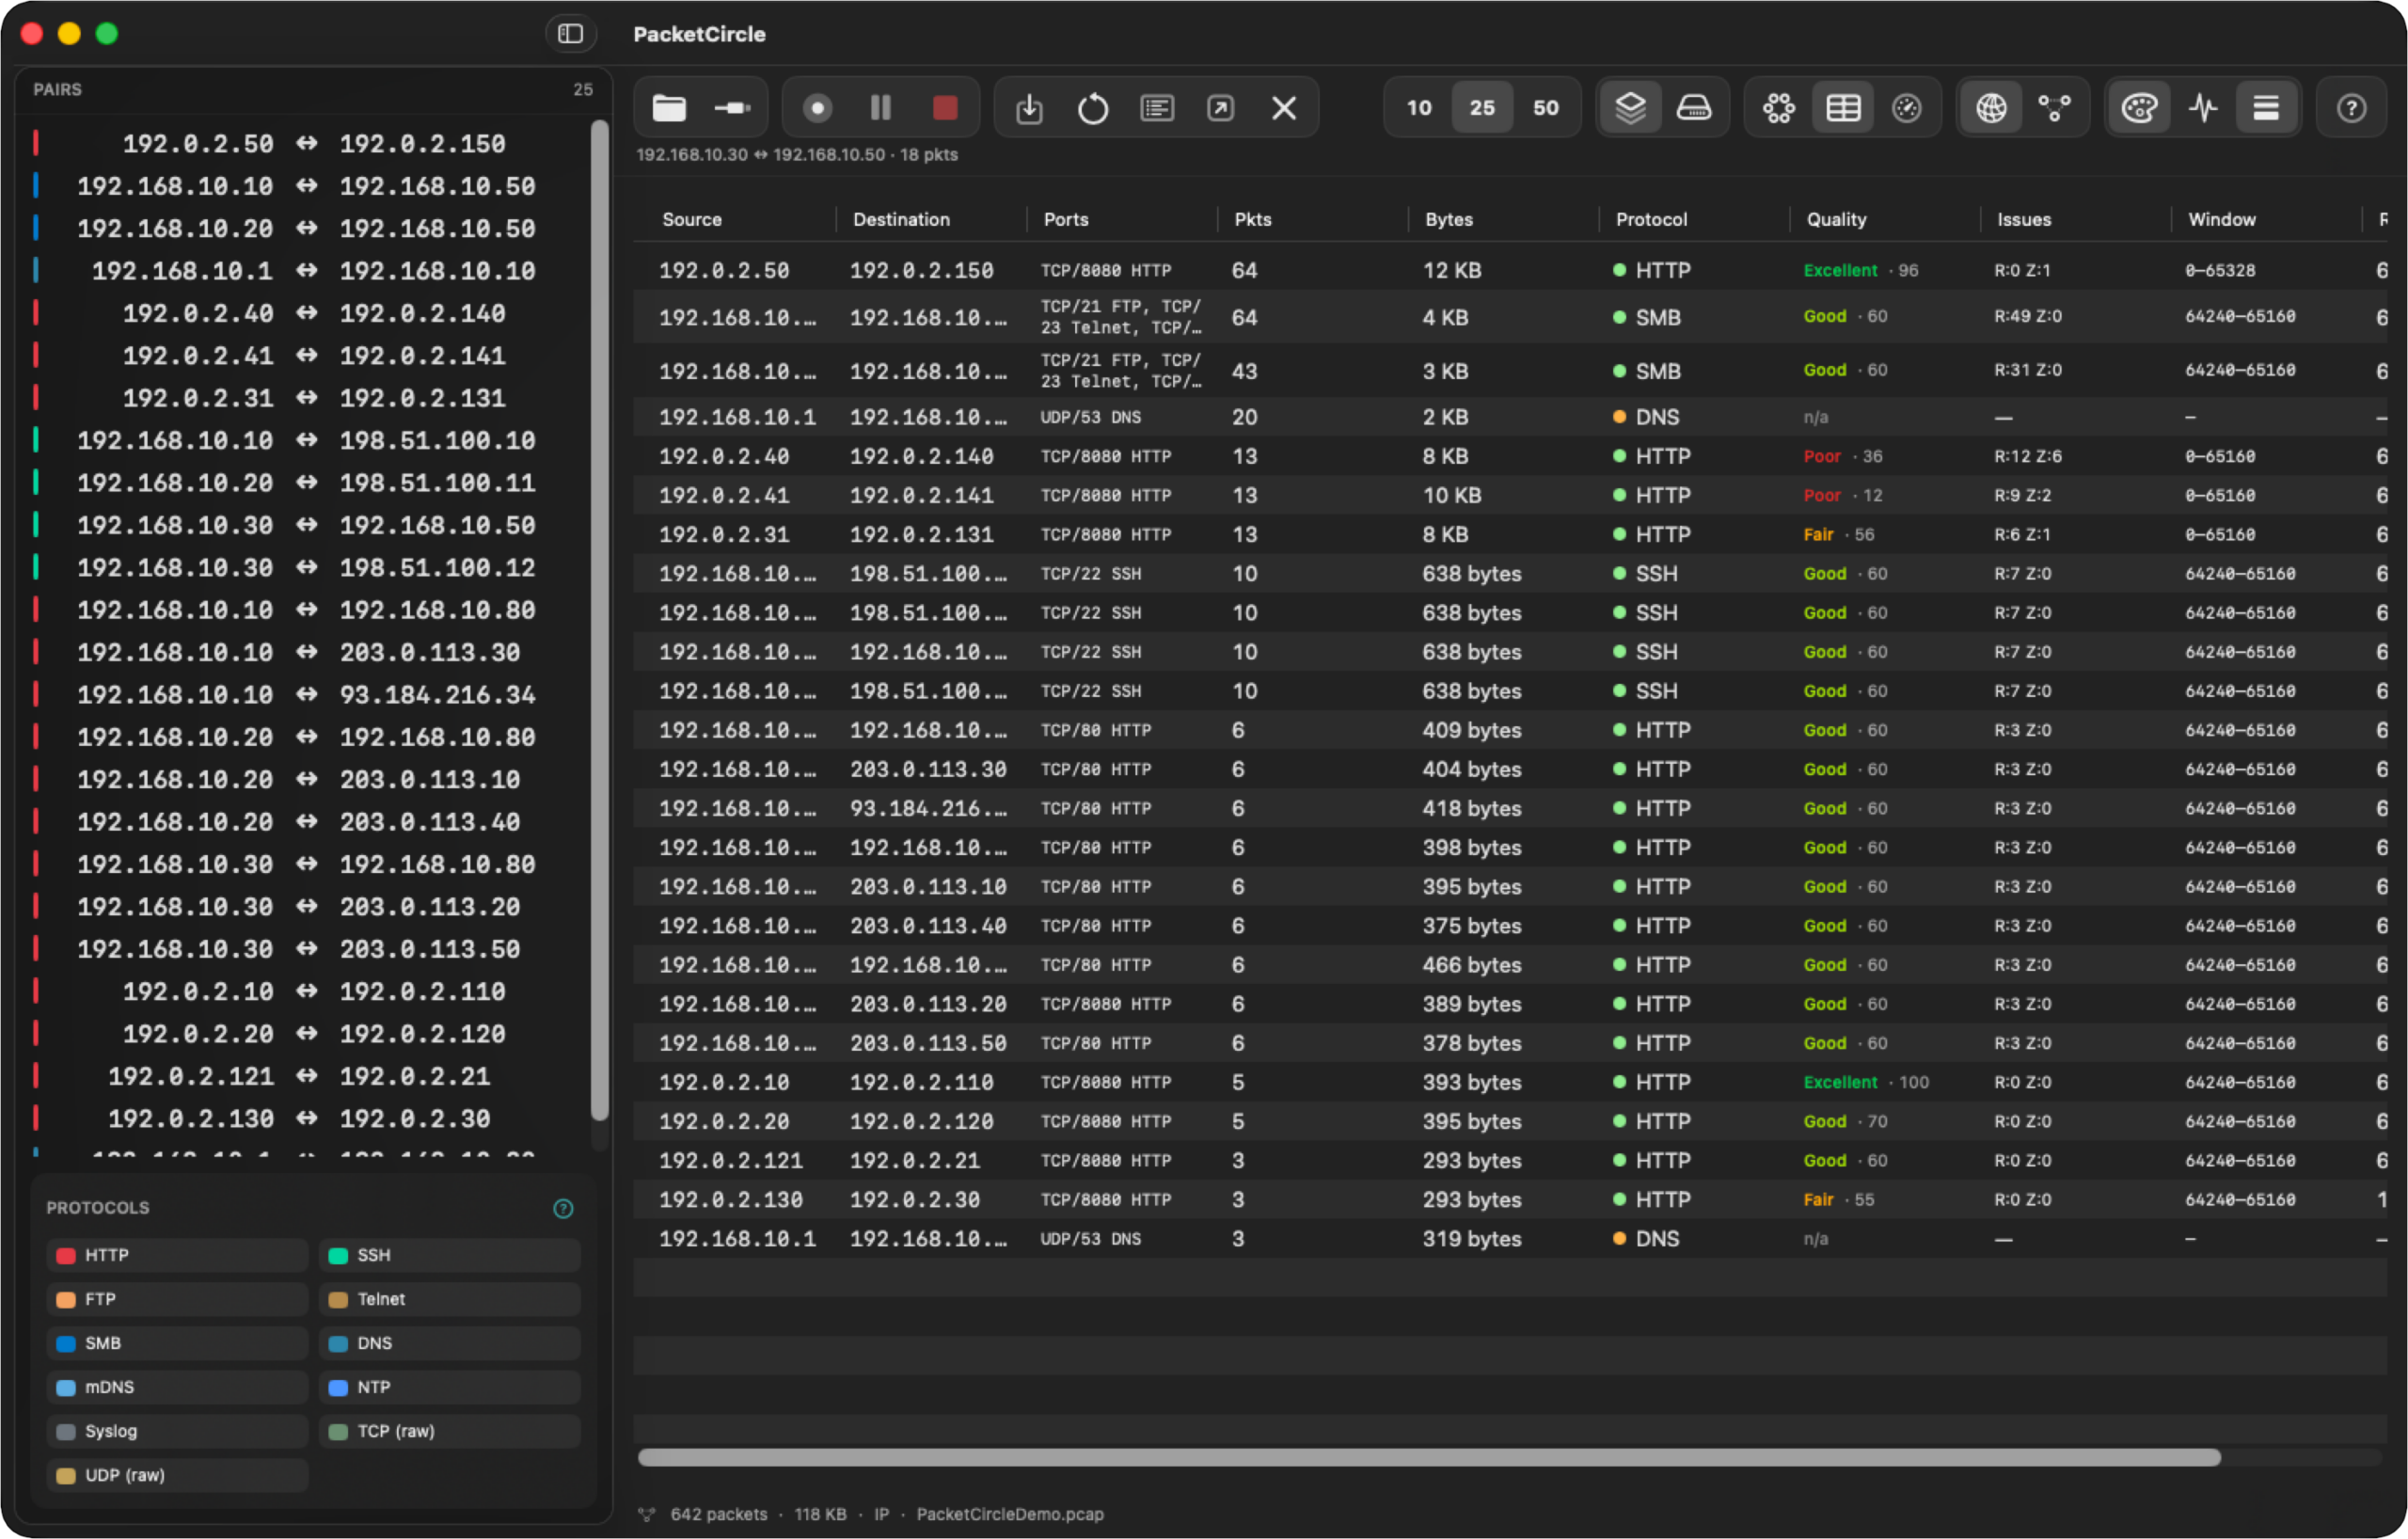The image size is (2408, 1539).
Task: Click the export arrow-in-box icon
Action: click(x=1221, y=108)
